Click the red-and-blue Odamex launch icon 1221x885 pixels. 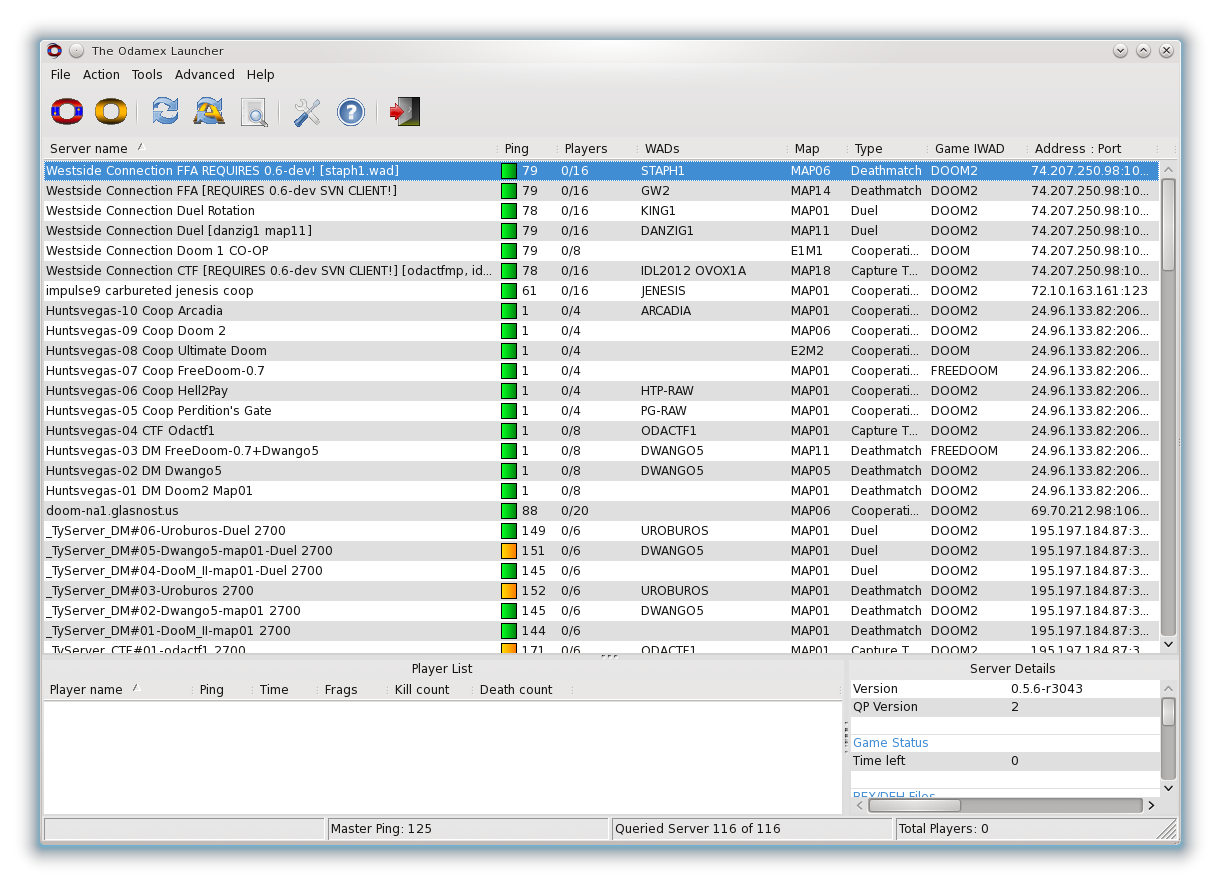pyautogui.click(x=67, y=112)
